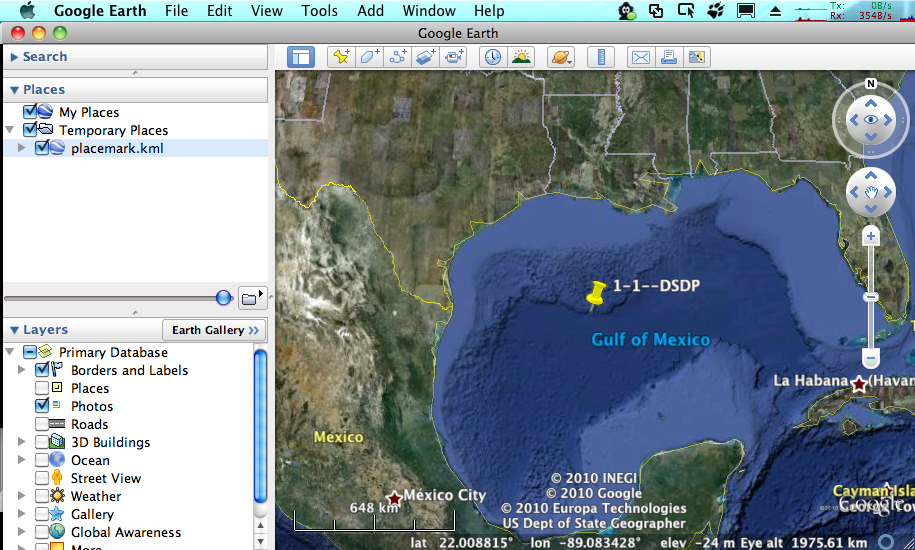Click the eject icon in menu bar
This screenshot has height=550, width=915.
(x=775, y=10)
